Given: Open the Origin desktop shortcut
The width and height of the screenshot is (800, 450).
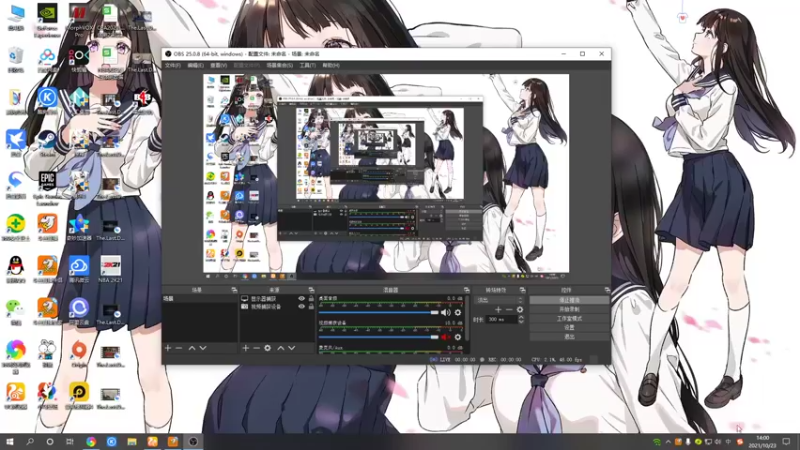Looking at the screenshot, I should pyautogui.click(x=79, y=355).
